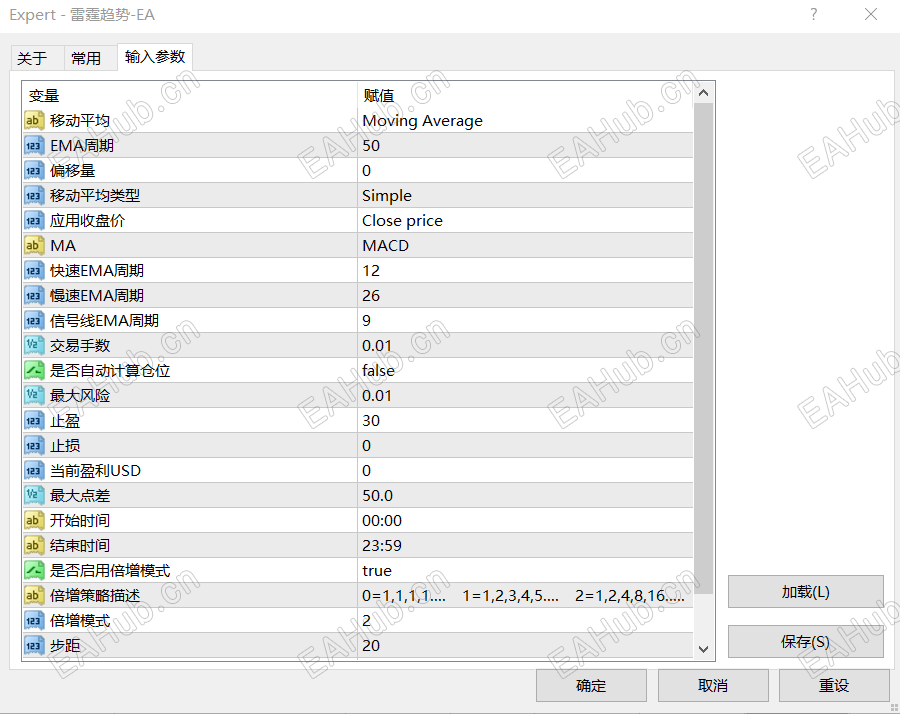The height and width of the screenshot is (714, 900).
Task: Click the string icon beside MA
Action: coord(34,246)
